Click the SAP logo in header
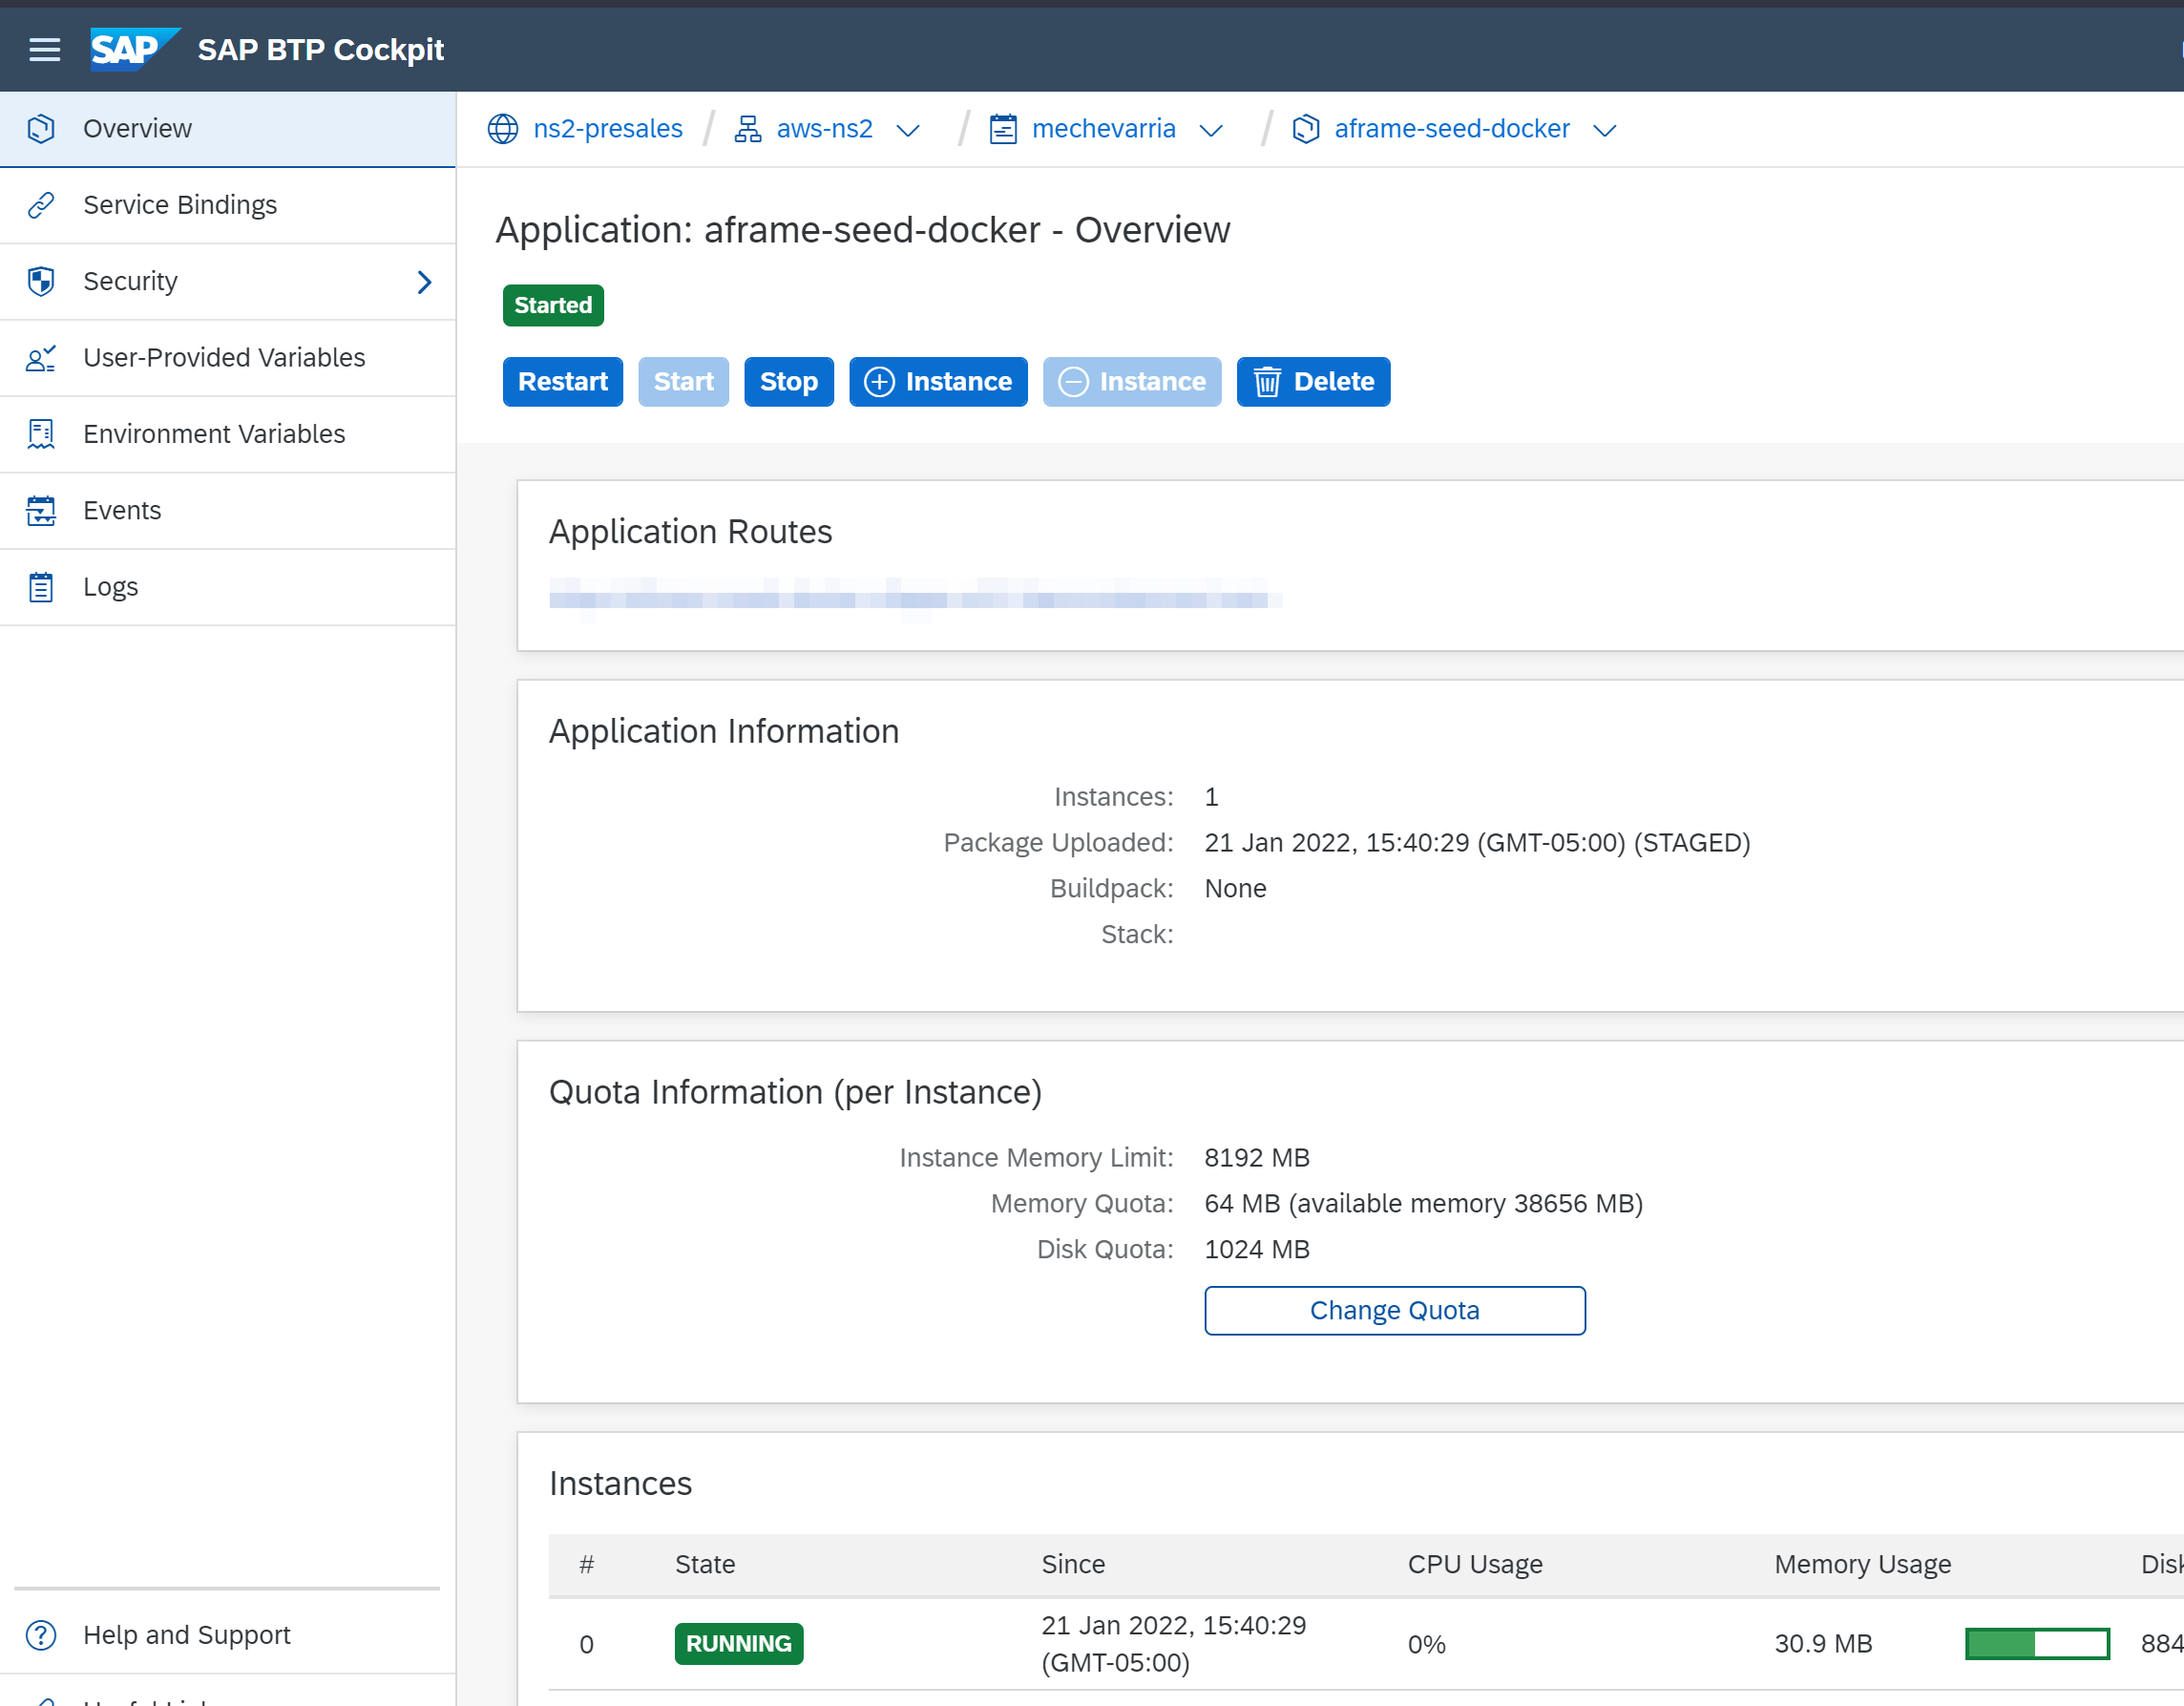This screenshot has height=1706, width=2184. 133,49
